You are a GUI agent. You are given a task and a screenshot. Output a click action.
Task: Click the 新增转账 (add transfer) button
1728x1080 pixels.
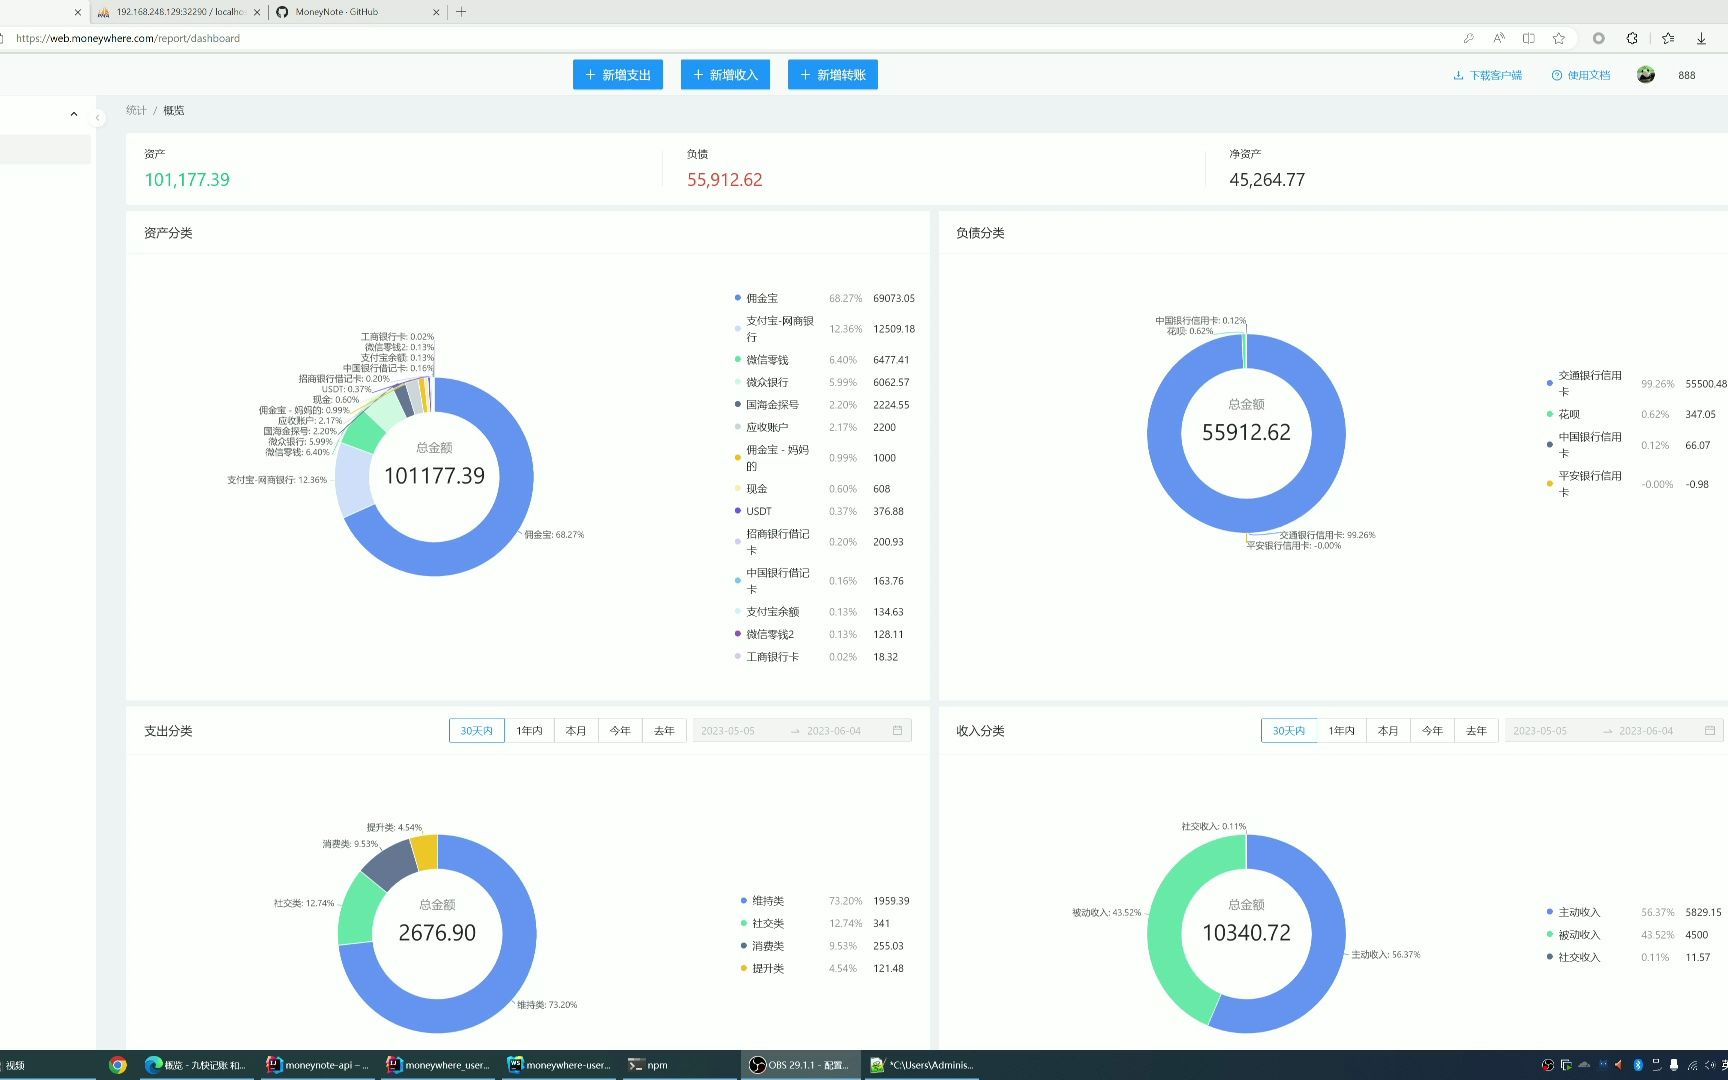pyautogui.click(x=833, y=75)
